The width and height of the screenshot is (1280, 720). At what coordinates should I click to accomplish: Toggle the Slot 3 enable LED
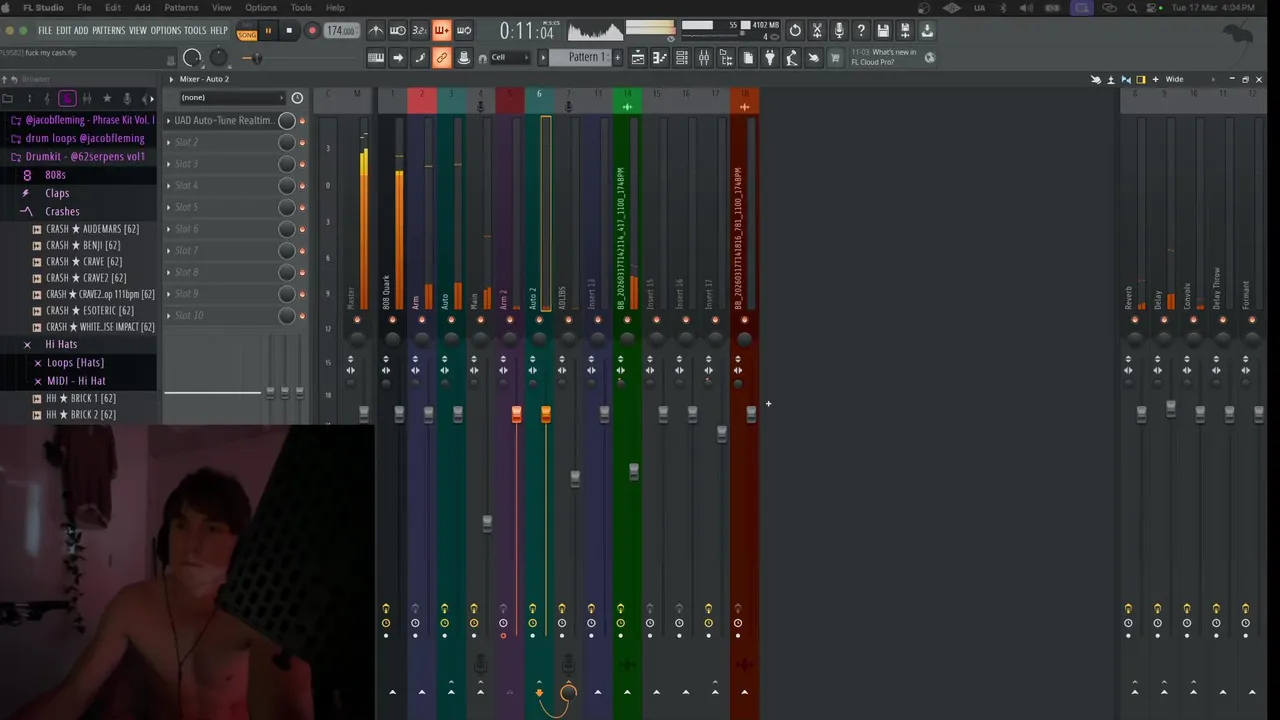coord(302,164)
